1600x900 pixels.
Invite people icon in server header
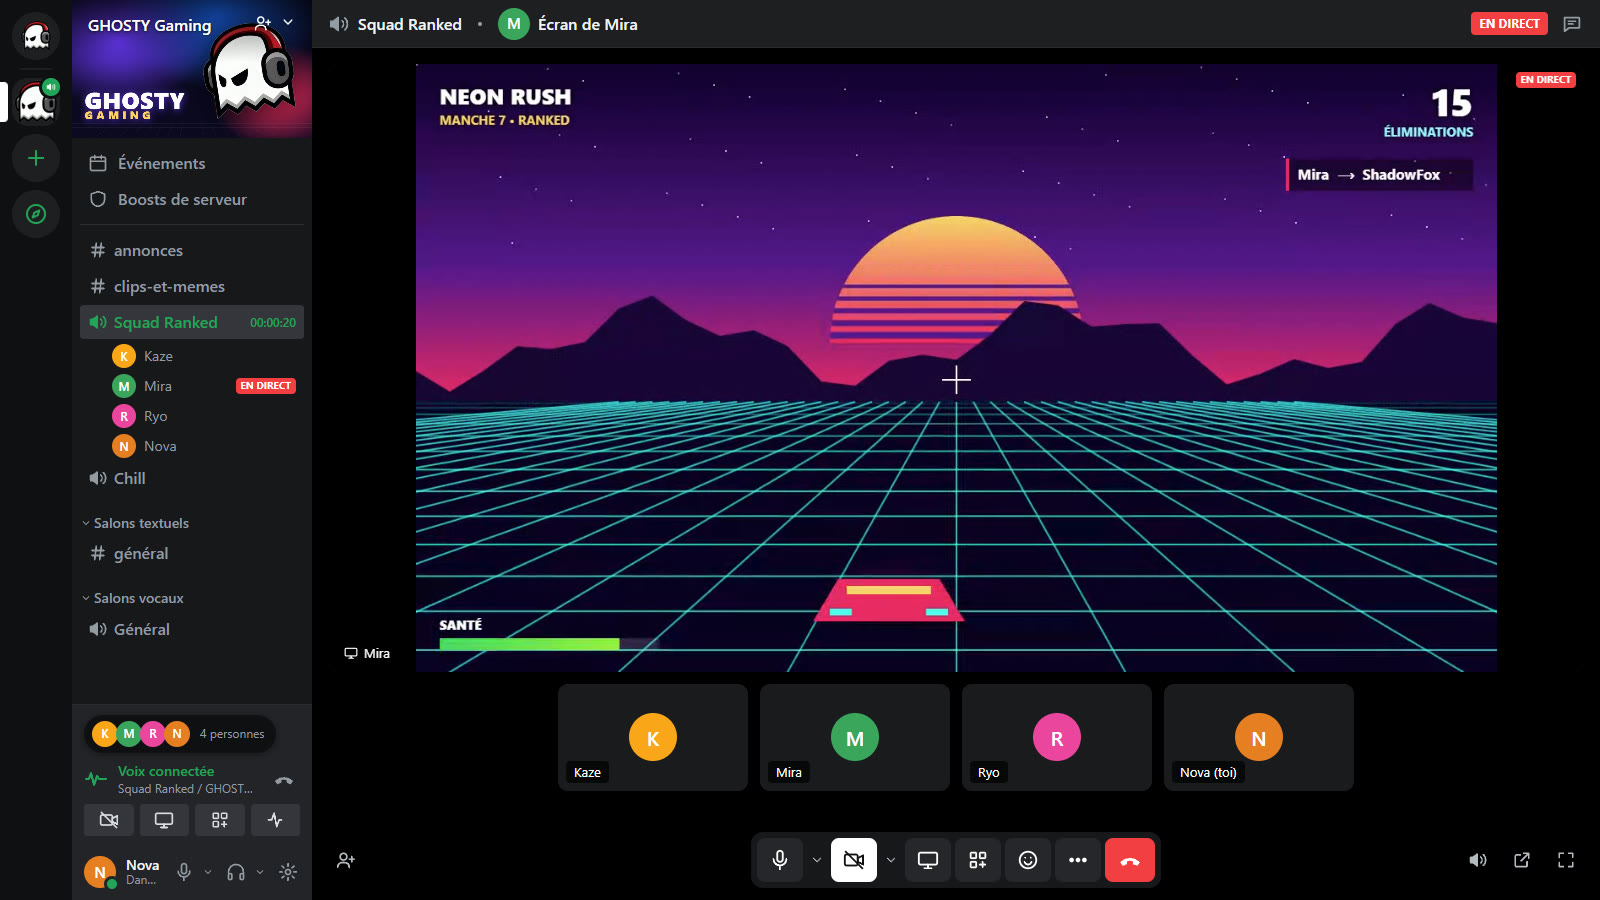(x=263, y=22)
